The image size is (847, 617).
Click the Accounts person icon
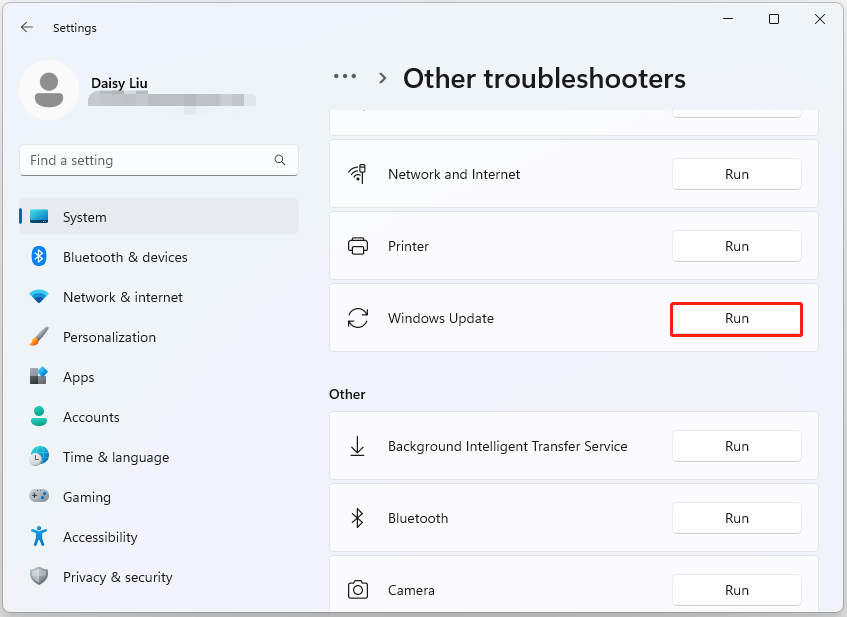[39, 417]
